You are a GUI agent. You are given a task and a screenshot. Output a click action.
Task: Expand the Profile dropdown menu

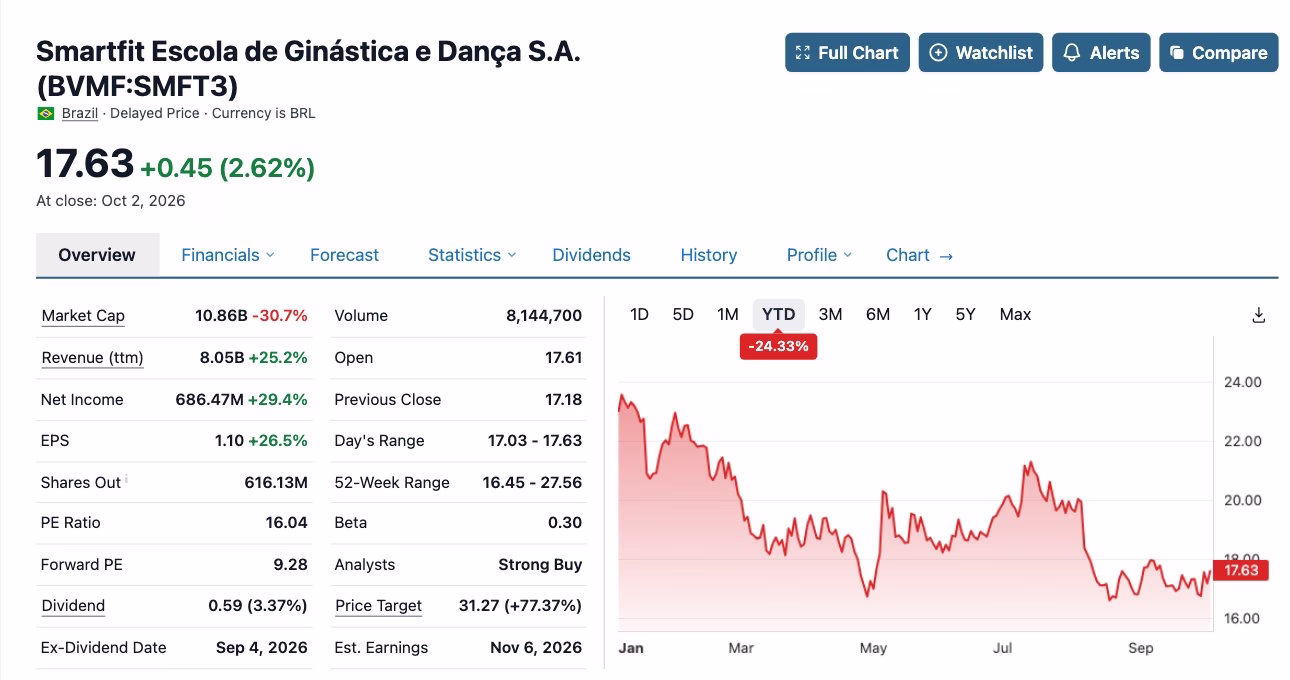[819, 255]
